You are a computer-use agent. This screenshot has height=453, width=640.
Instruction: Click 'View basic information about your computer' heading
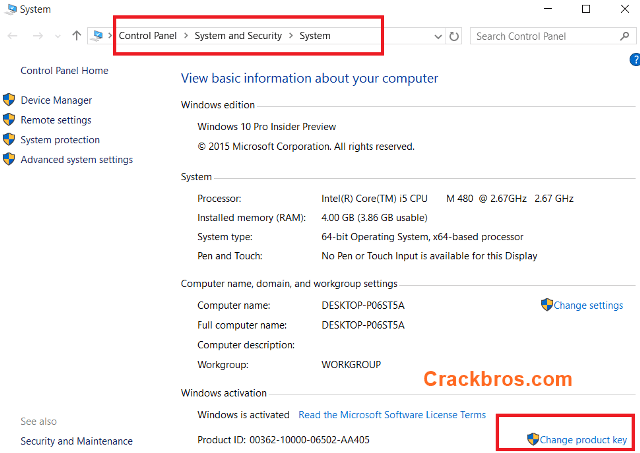click(309, 78)
